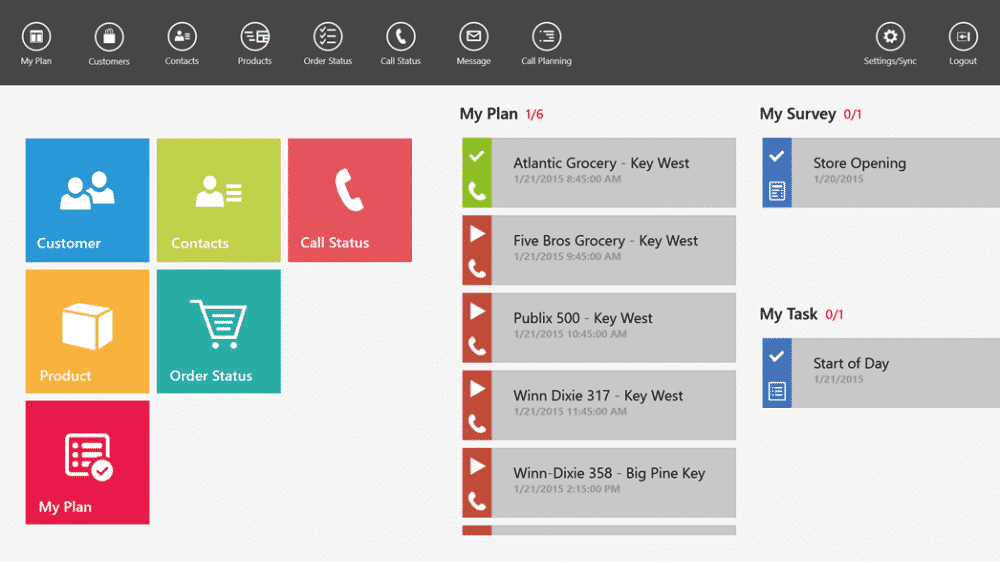Open the blue Customer tile
Viewport: 1000px width, 580px height.
(x=87, y=199)
